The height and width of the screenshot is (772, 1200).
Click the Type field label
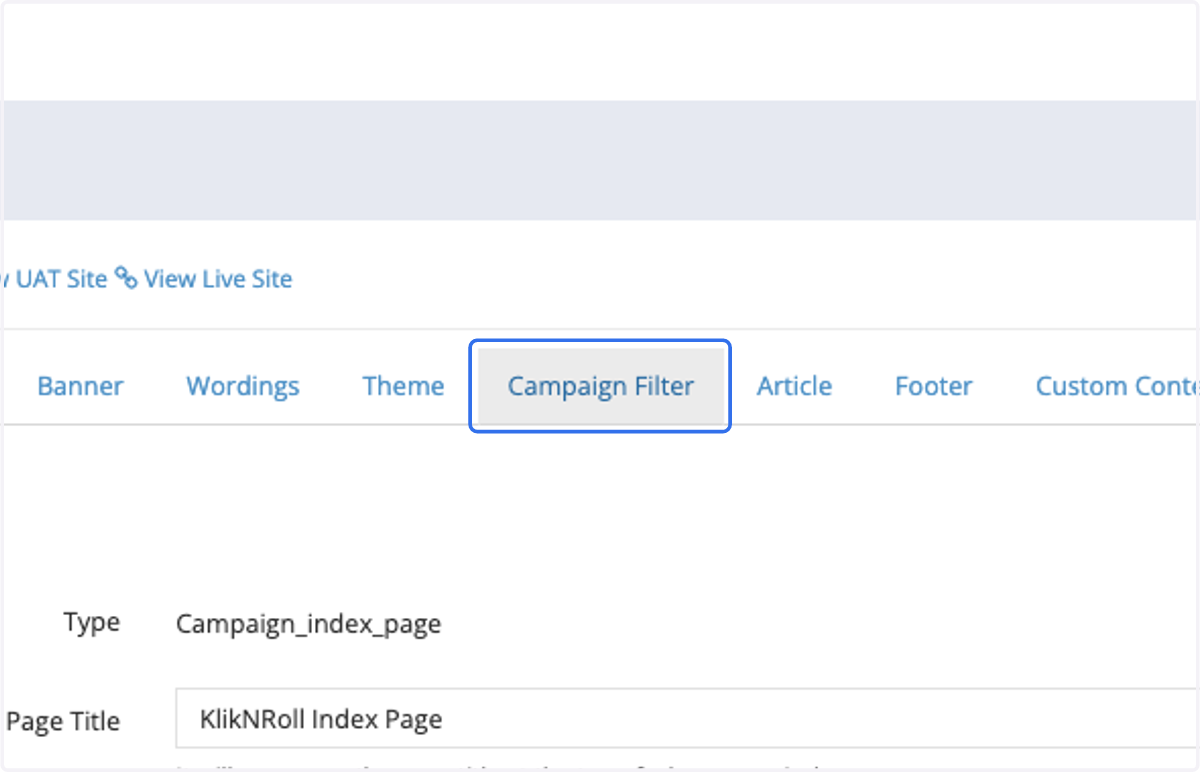click(x=92, y=622)
